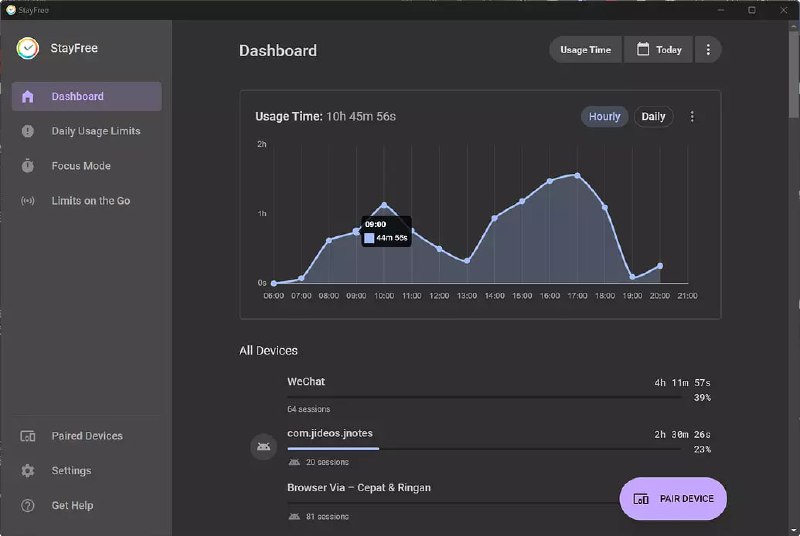This screenshot has height=536, width=800.
Task: Open the Usage Time metric selector
Action: [585, 50]
